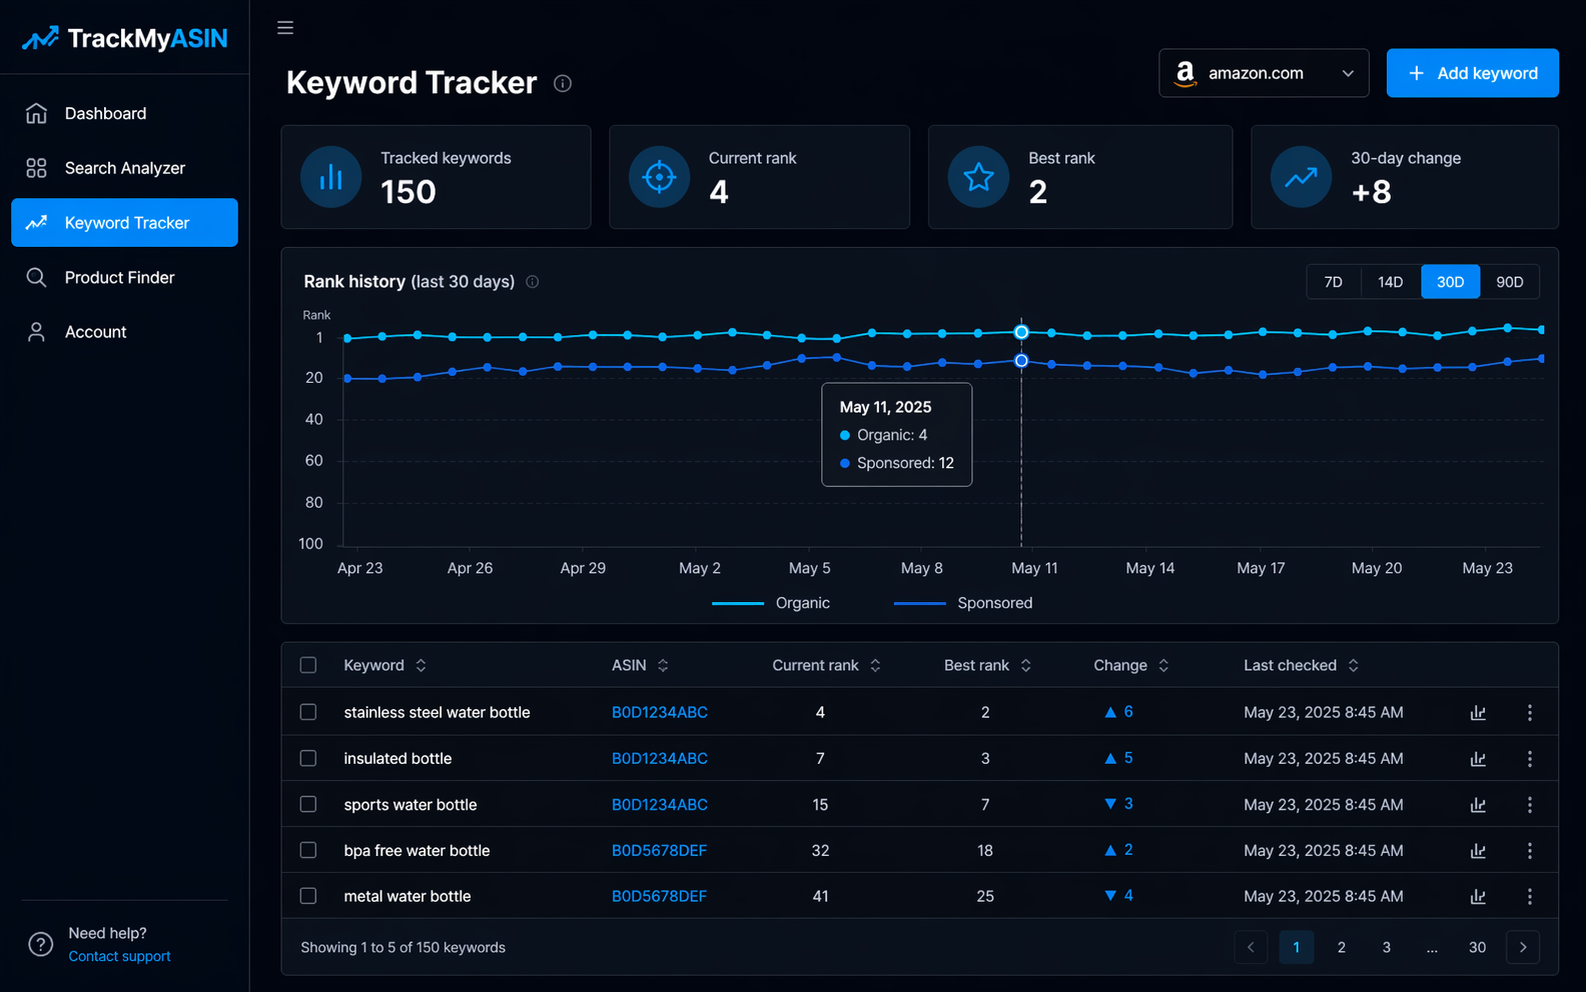Sort table by Change column
Screen dimensions: 1586x992
[x=1131, y=665]
